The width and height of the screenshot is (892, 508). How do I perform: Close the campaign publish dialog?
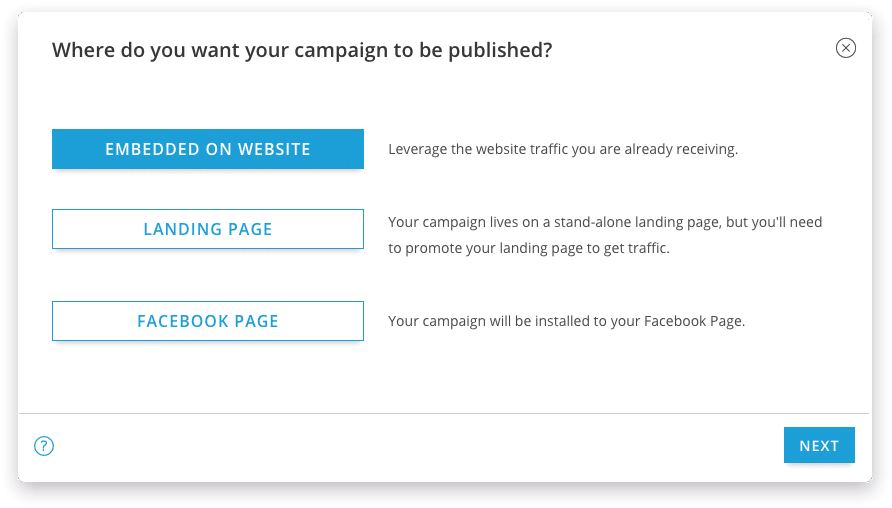[x=846, y=48]
